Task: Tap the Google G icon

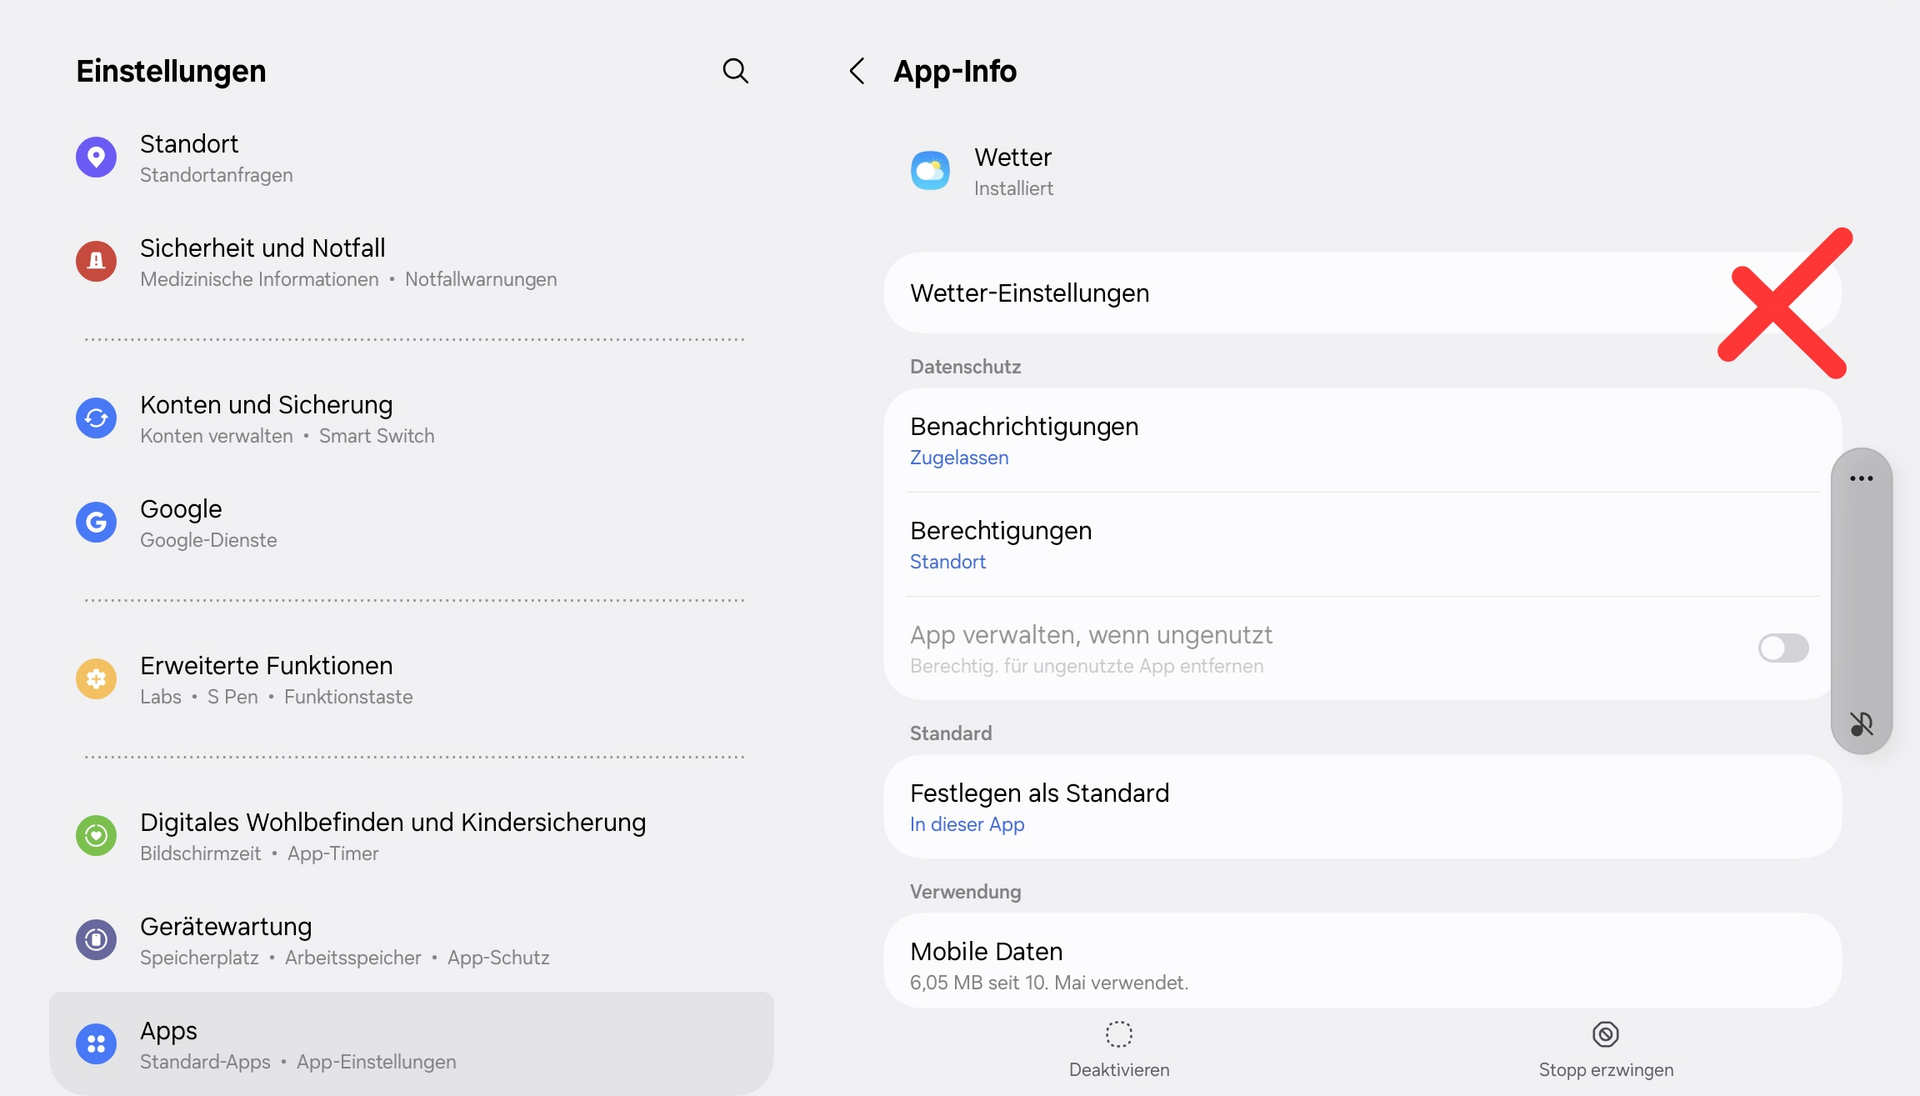Action: (96, 522)
